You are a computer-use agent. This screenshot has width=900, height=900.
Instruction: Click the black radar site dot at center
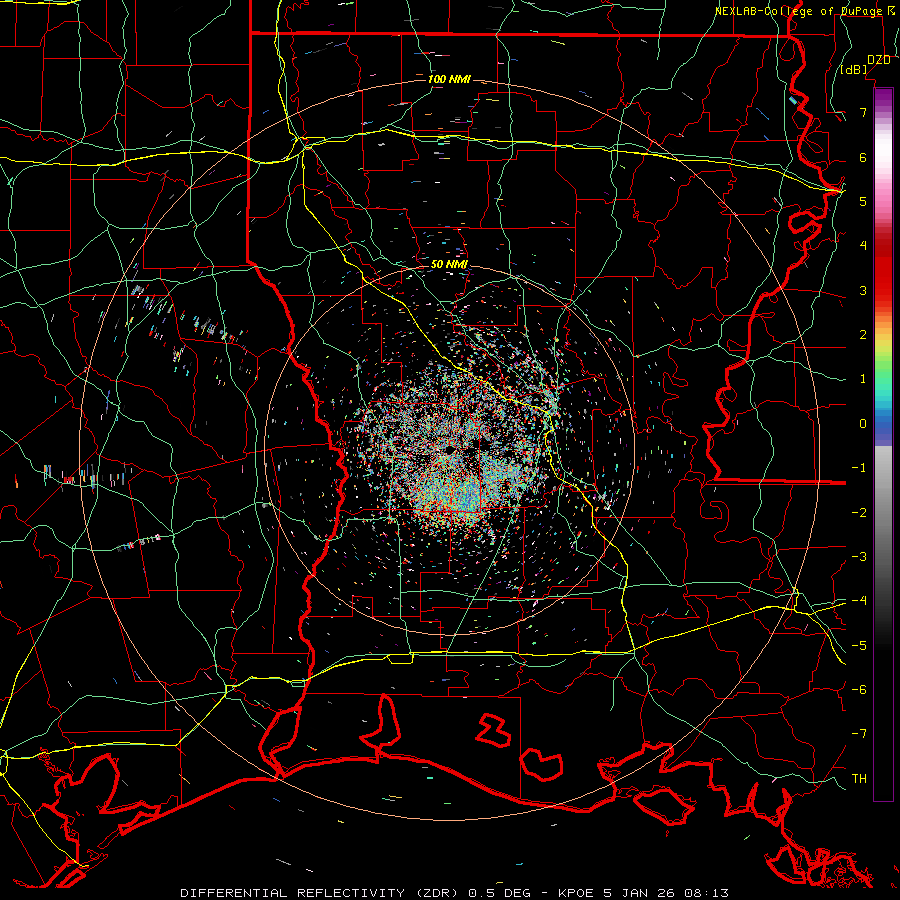pyautogui.click(x=450, y=450)
